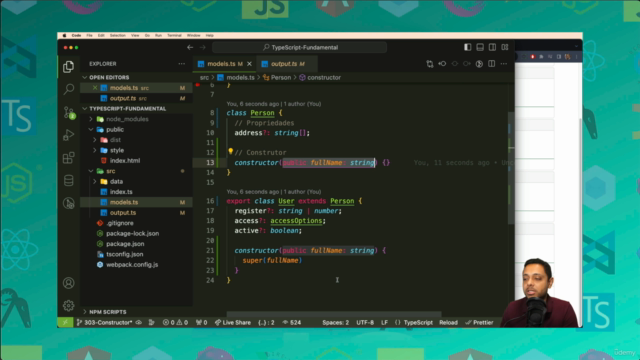The height and width of the screenshot is (360, 640).
Task: Close the models.ts tab
Action: [x=249, y=64]
